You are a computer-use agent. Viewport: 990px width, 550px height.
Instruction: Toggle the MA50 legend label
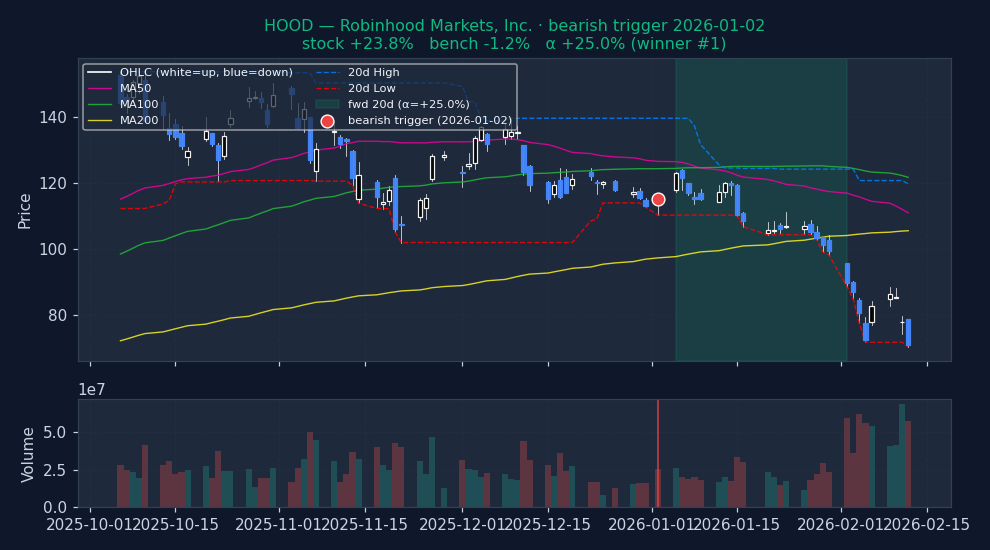[x=139, y=89]
